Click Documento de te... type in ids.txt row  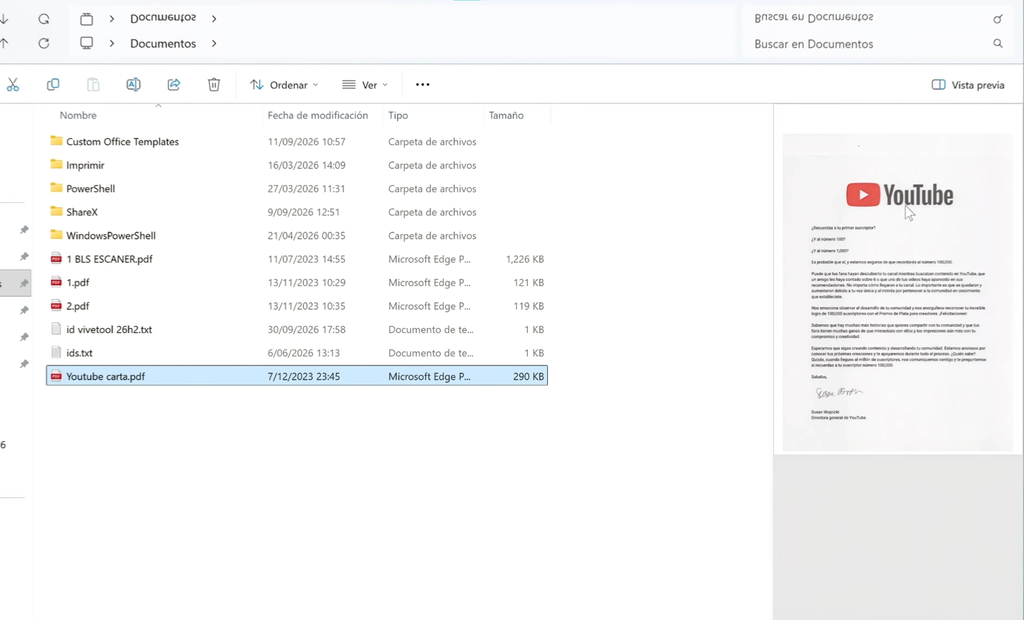click(x=430, y=353)
